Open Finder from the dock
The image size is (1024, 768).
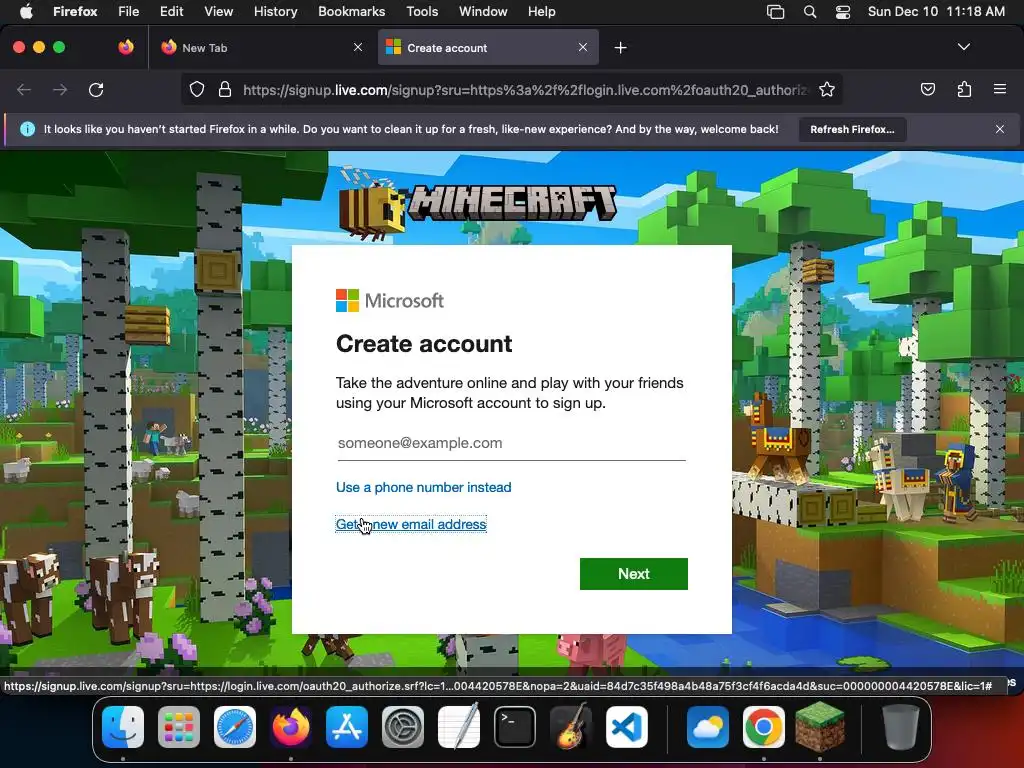coord(123,727)
